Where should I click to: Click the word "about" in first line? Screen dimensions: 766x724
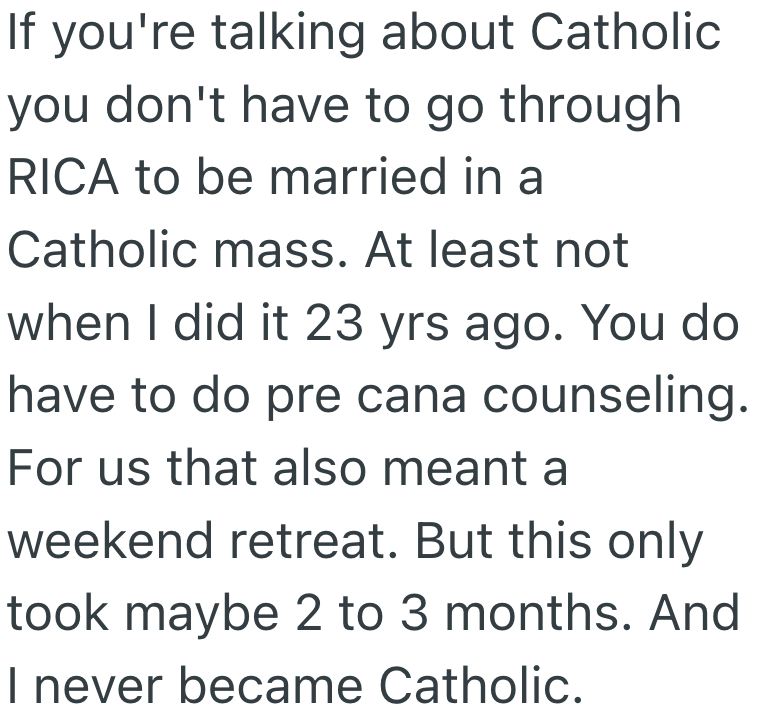(x=449, y=33)
